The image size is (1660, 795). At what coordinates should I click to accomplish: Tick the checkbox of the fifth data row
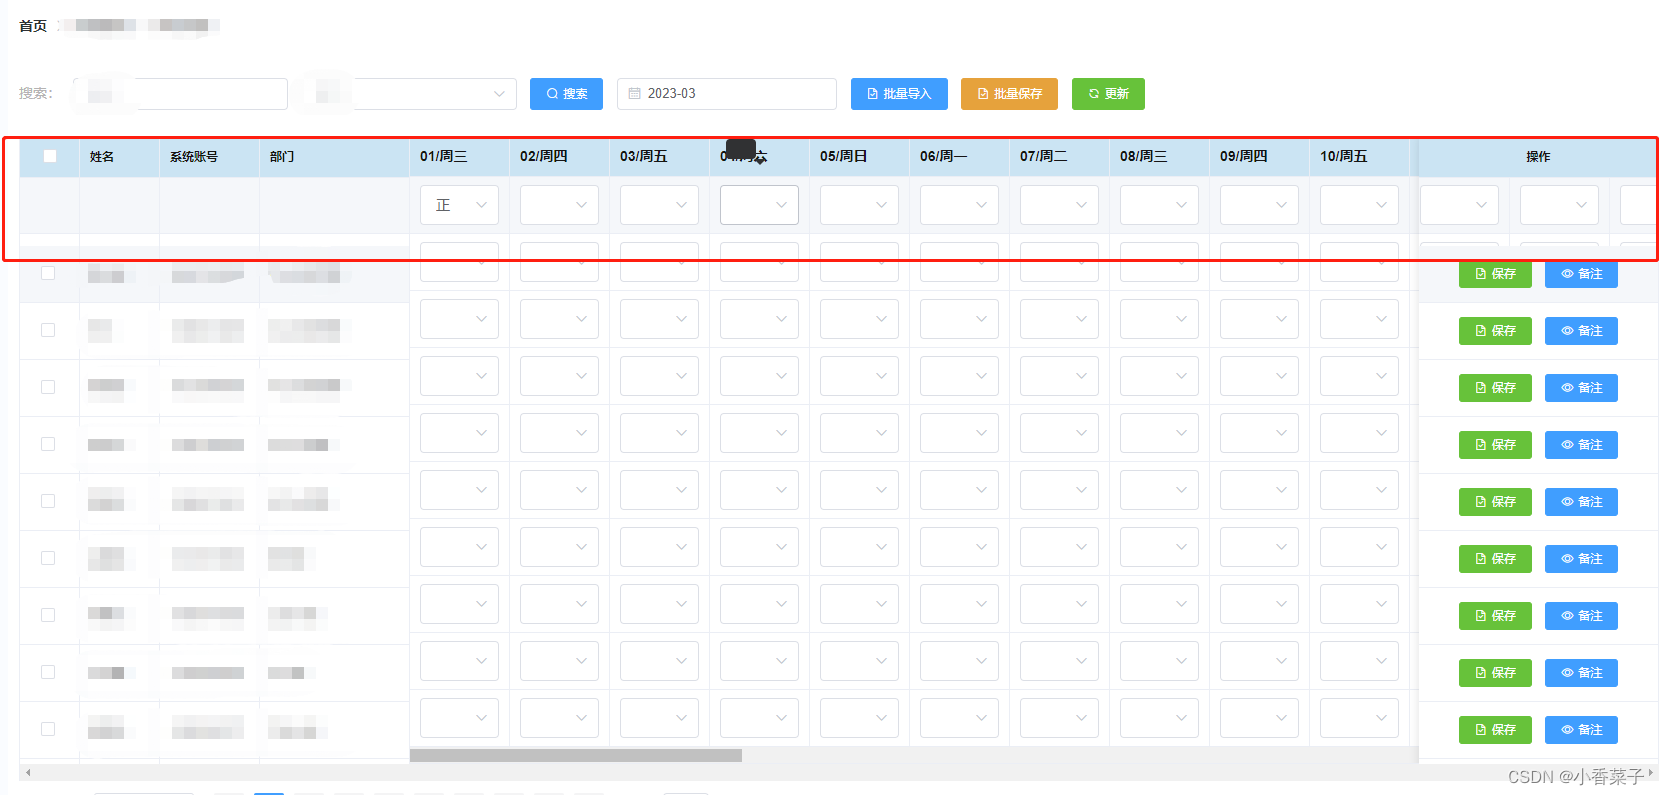(48, 501)
